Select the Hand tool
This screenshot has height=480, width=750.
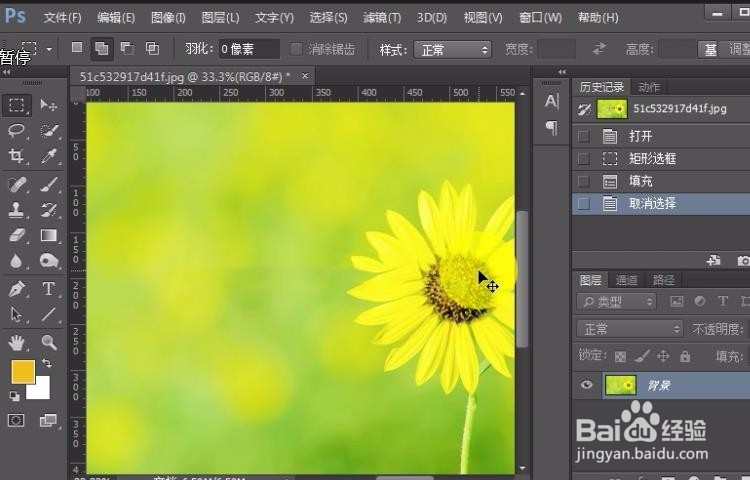[x=17, y=342]
